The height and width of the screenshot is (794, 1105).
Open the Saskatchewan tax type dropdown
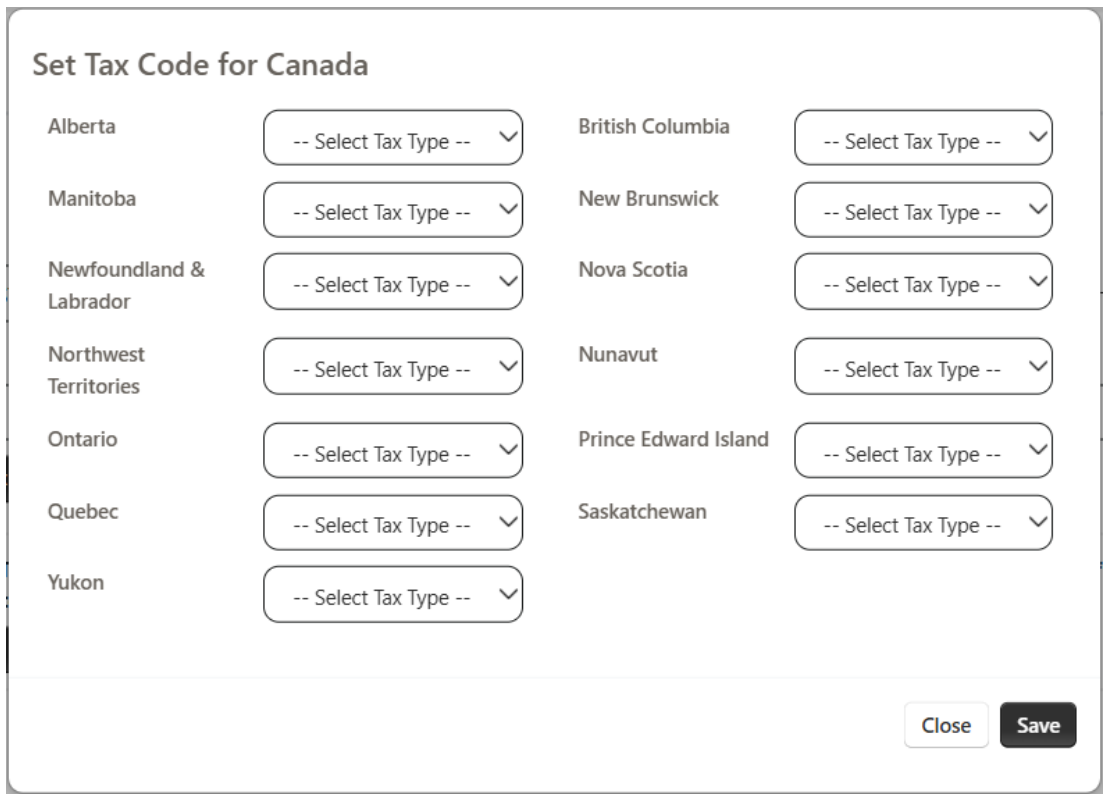pyautogui.click(x=923, y=523)
